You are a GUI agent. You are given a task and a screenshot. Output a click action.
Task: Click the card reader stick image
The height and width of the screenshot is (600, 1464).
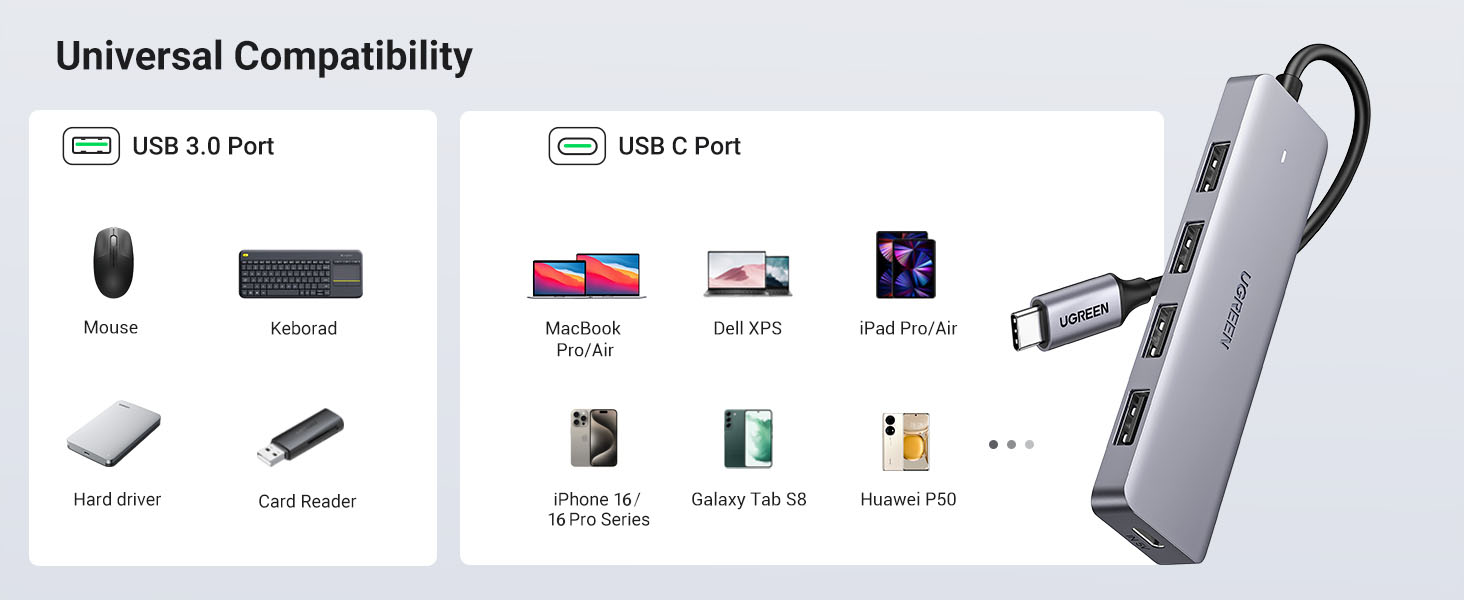pos(300,438)
